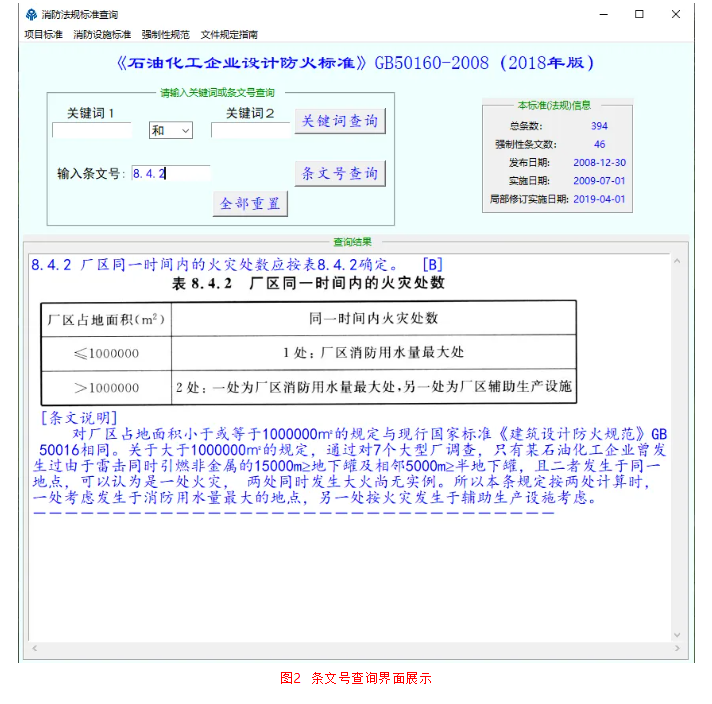Focus the 关键词1 input field

point(92,130)
